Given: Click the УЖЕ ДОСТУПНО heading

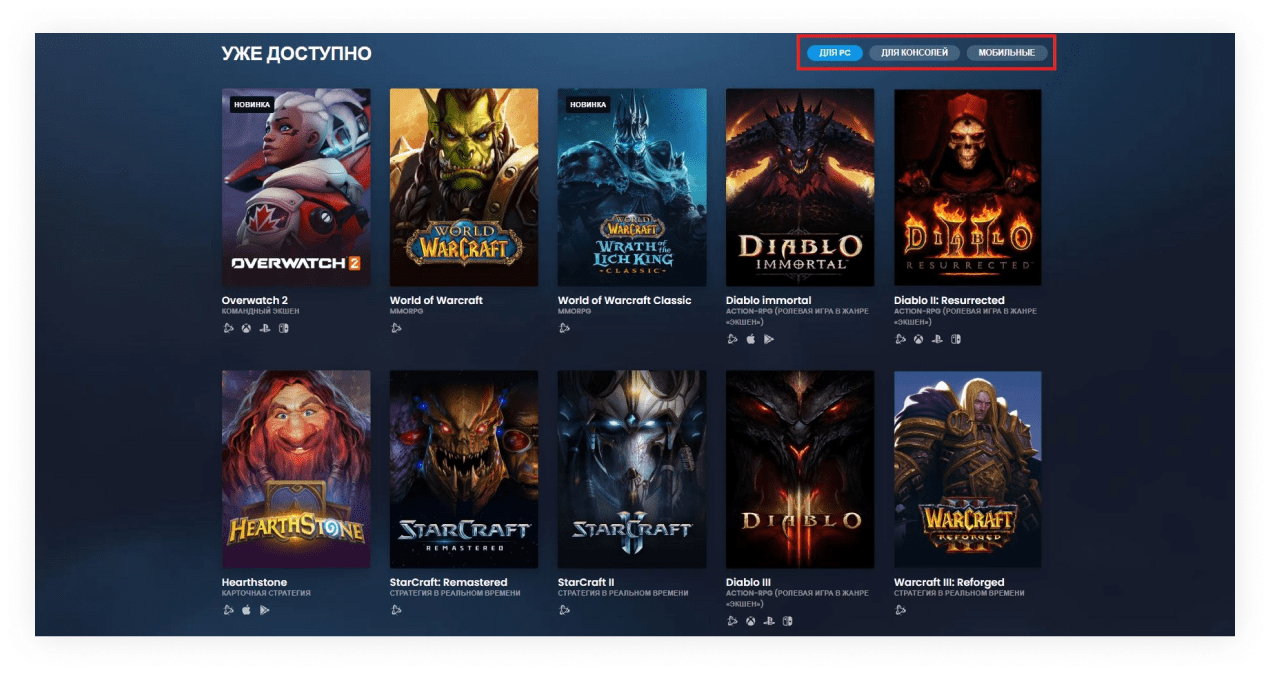Looking at the screenshot, I should 296,54.
